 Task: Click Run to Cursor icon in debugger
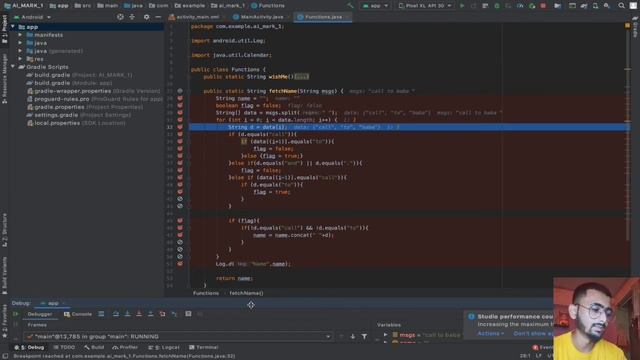point(174,314)
